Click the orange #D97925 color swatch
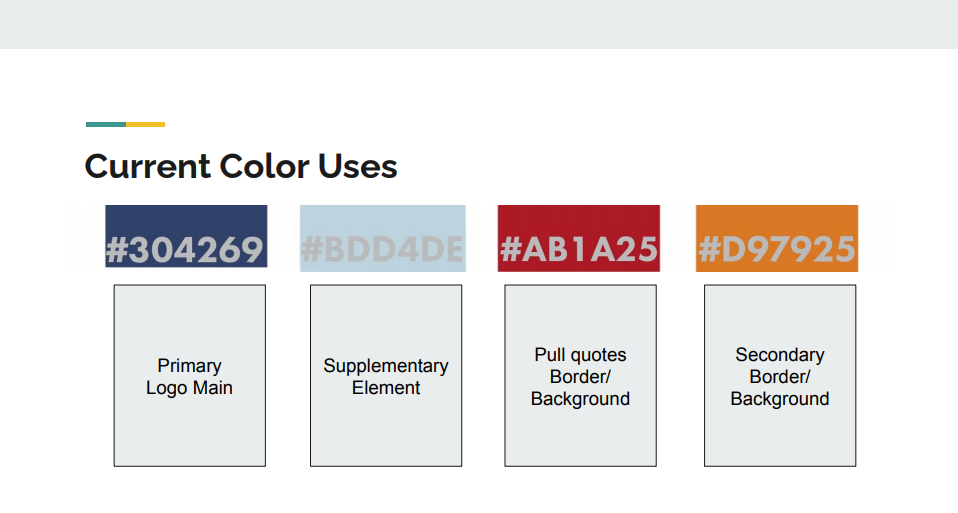958x513 pixels. pyautogui.click(x=777, y=238)
